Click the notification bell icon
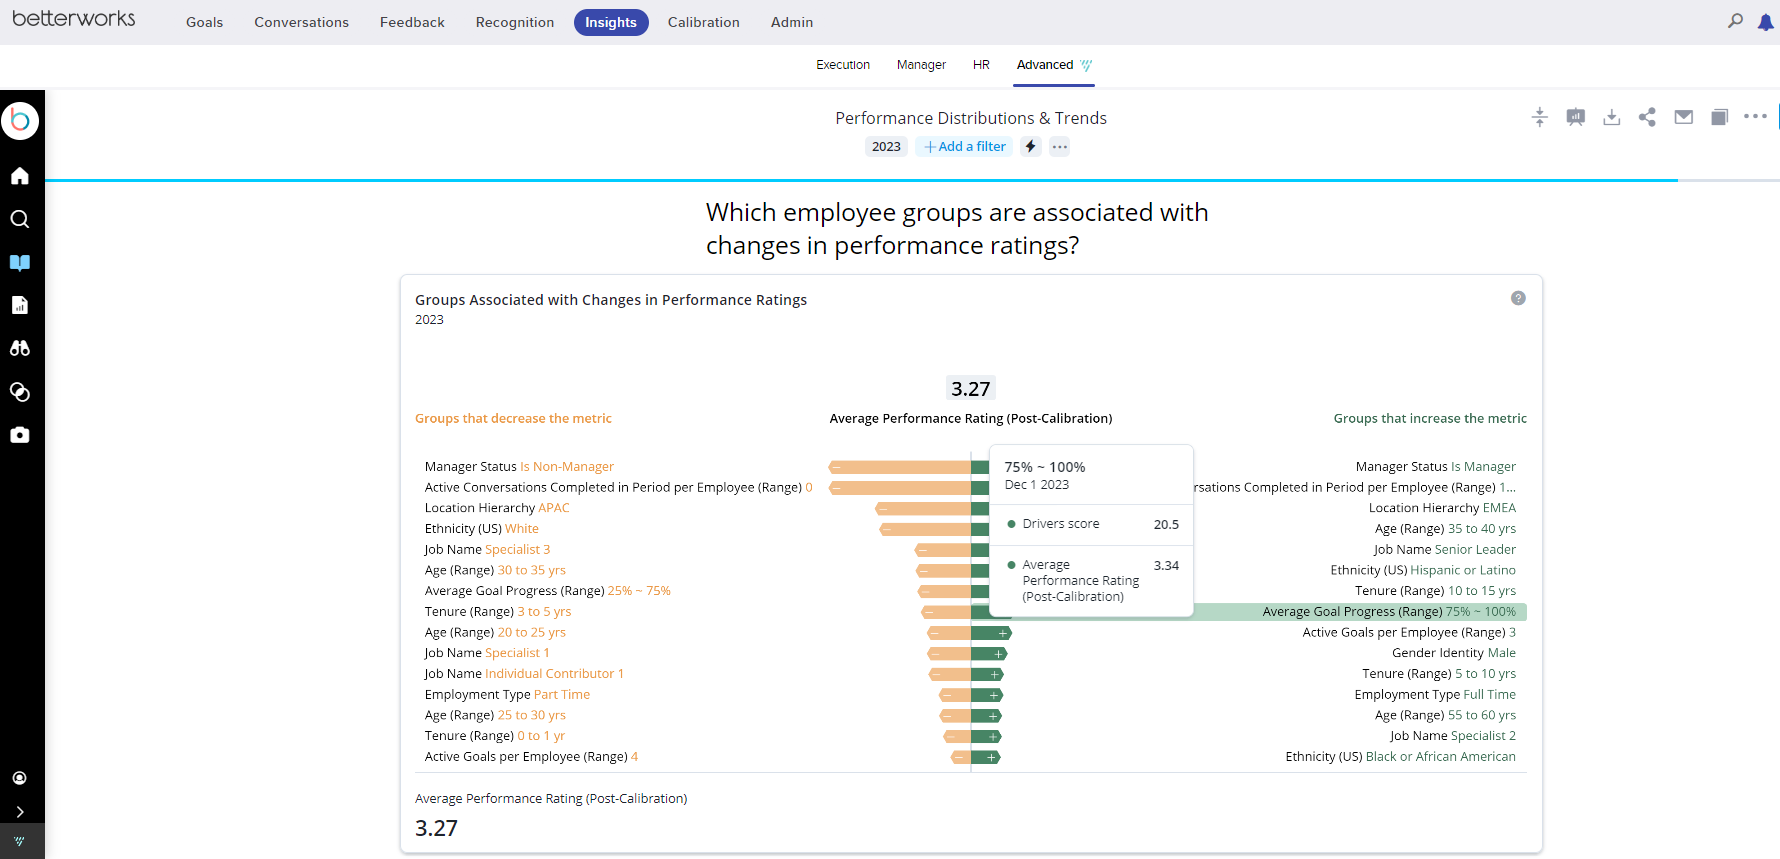The height and width of the screenshot is (859, 1780). click(x=1765, y=22)
